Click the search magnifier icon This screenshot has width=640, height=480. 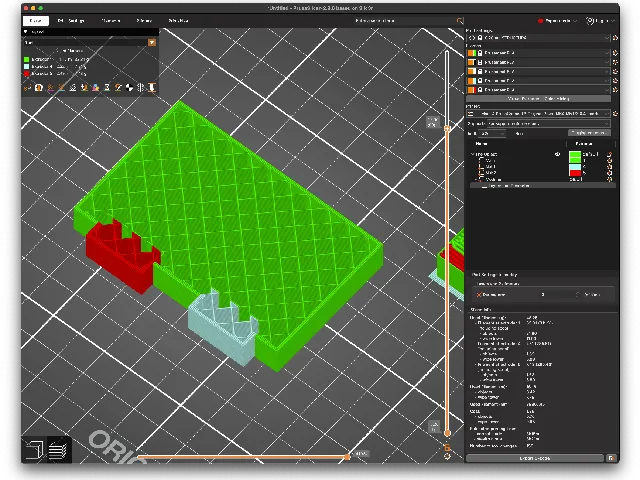460,21
